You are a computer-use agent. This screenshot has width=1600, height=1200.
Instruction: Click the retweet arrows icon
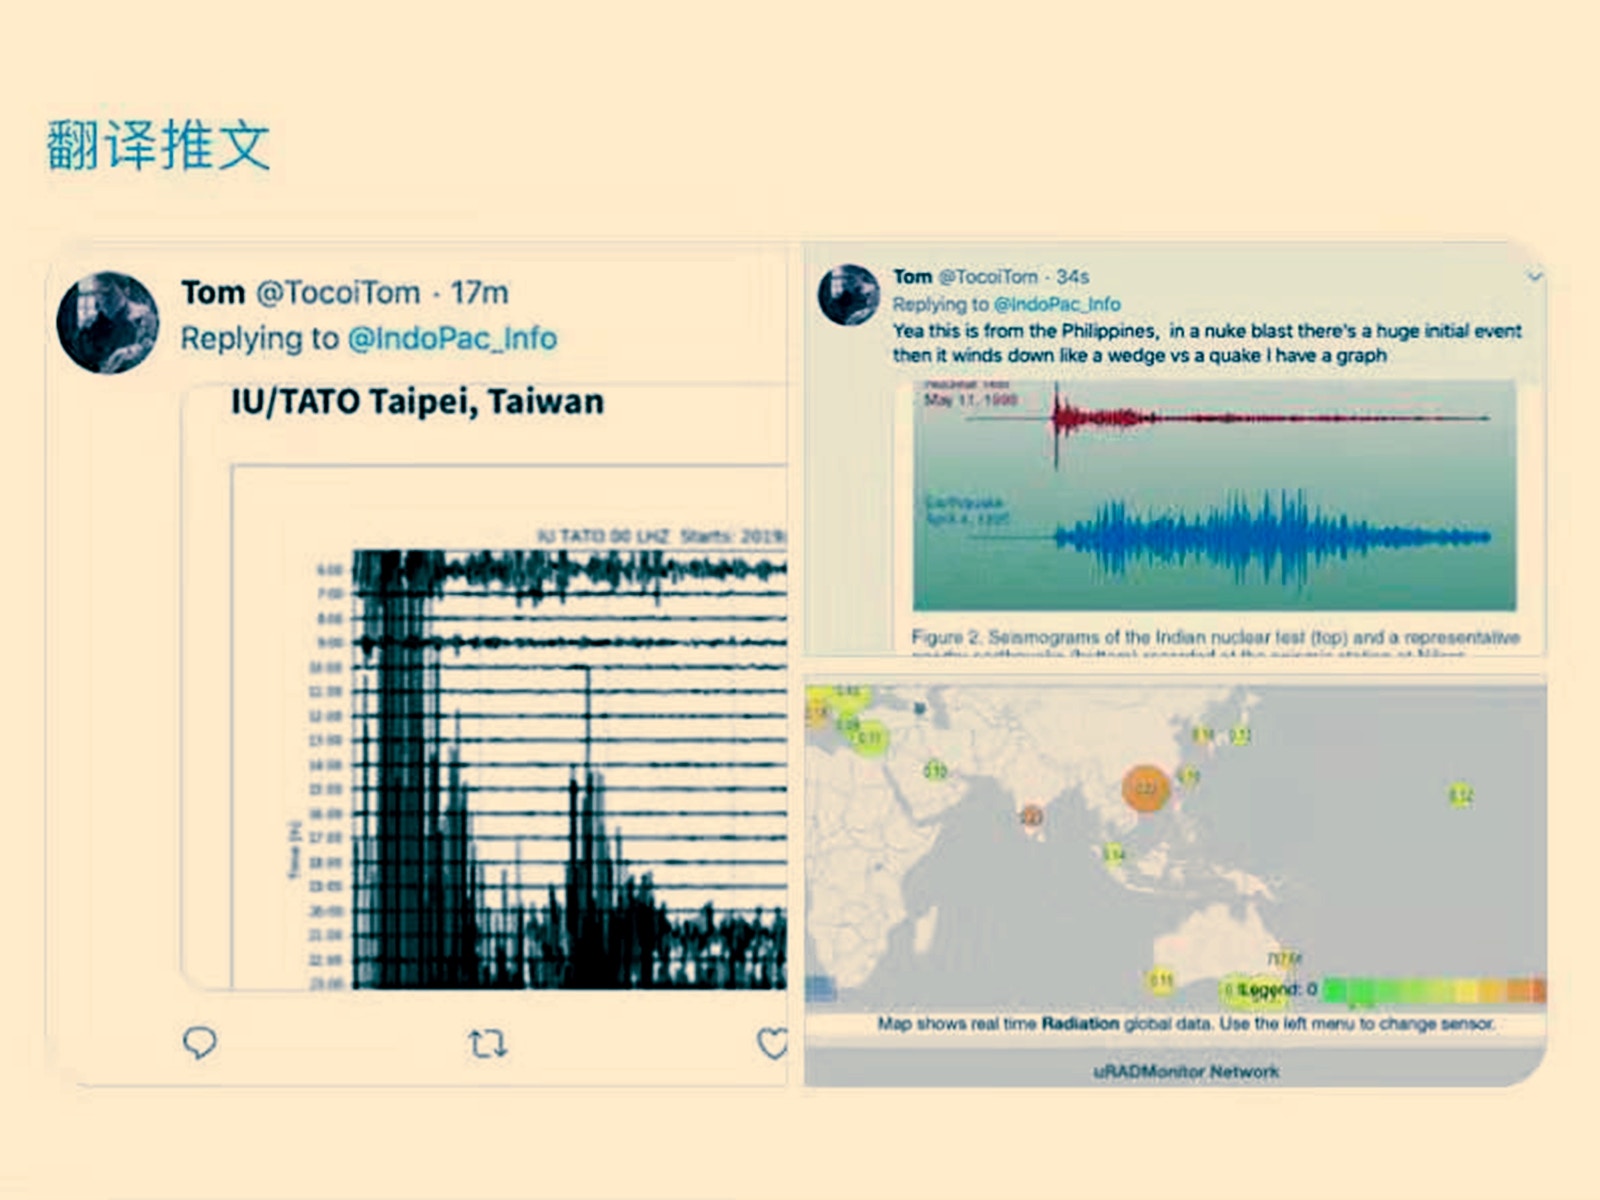(487, 1044)
